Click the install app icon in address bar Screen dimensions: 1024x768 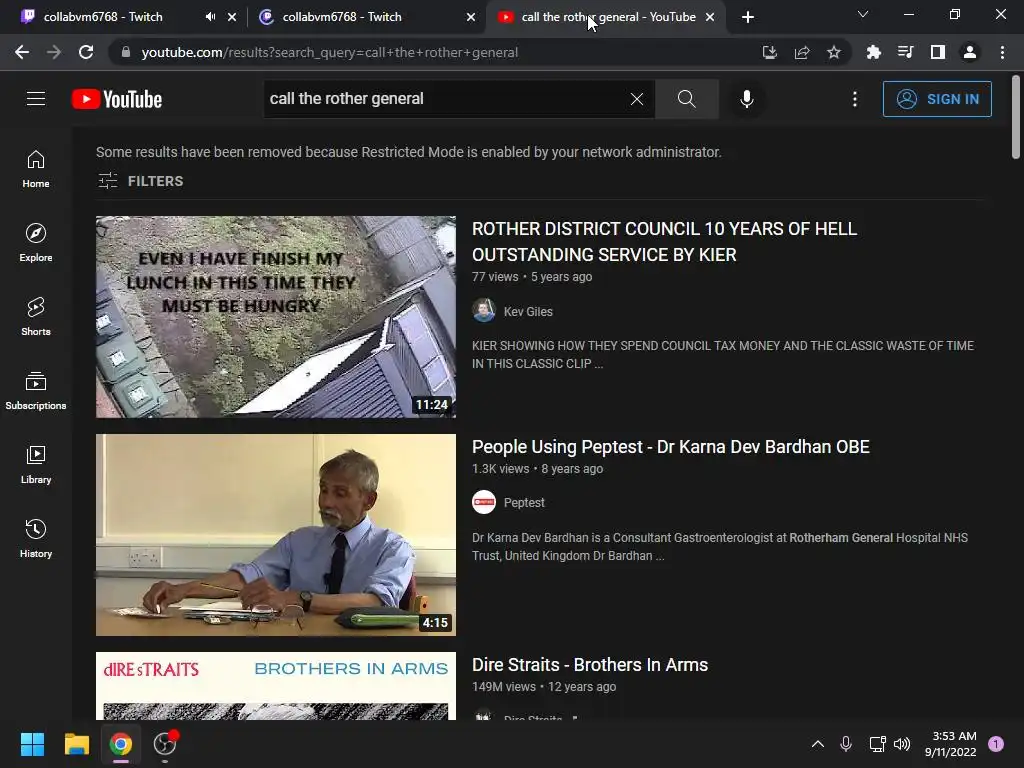(x=770, y=52)
